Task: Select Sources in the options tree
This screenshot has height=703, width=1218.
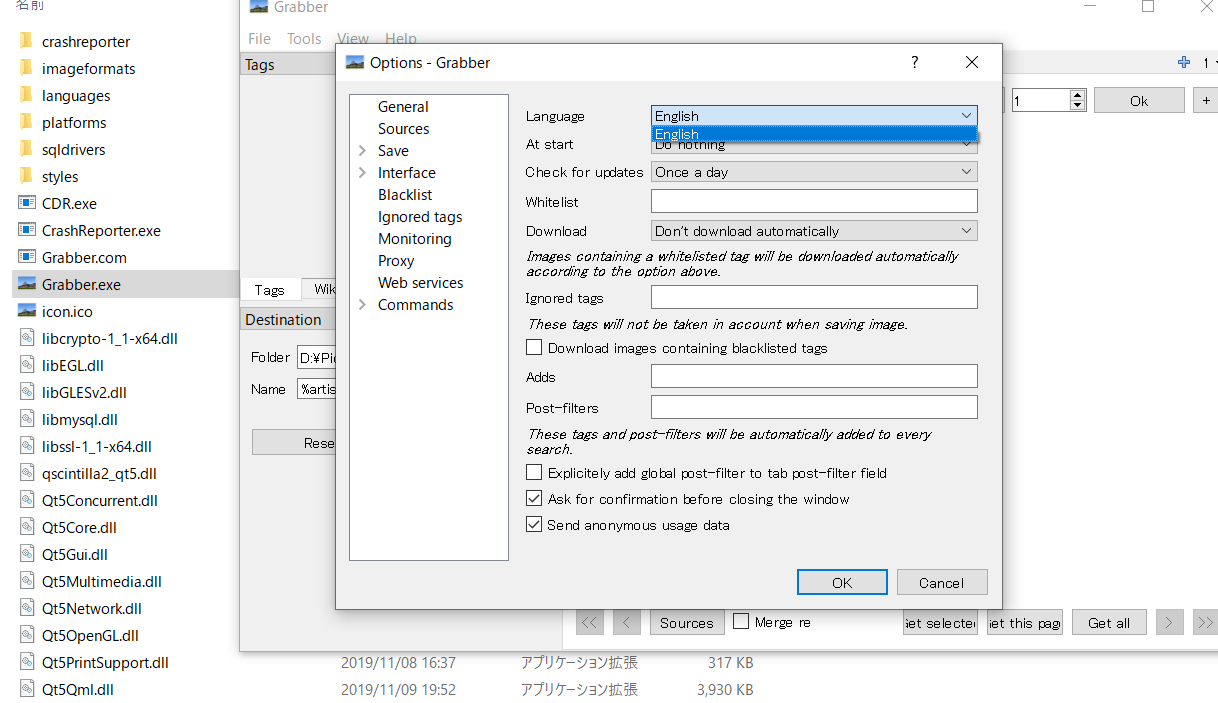Action: pyautogui.click(x=404, y=129)
